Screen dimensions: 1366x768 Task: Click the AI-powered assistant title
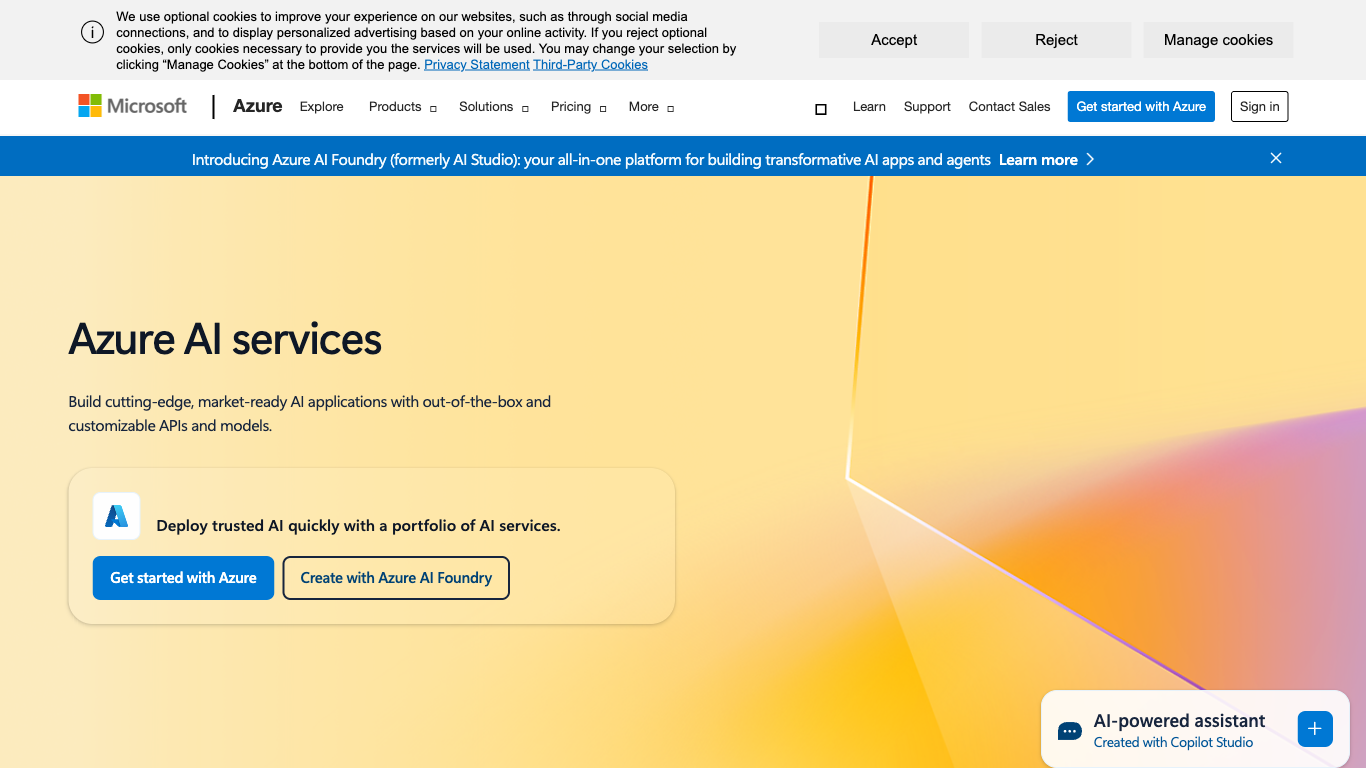coord(1179,721)
